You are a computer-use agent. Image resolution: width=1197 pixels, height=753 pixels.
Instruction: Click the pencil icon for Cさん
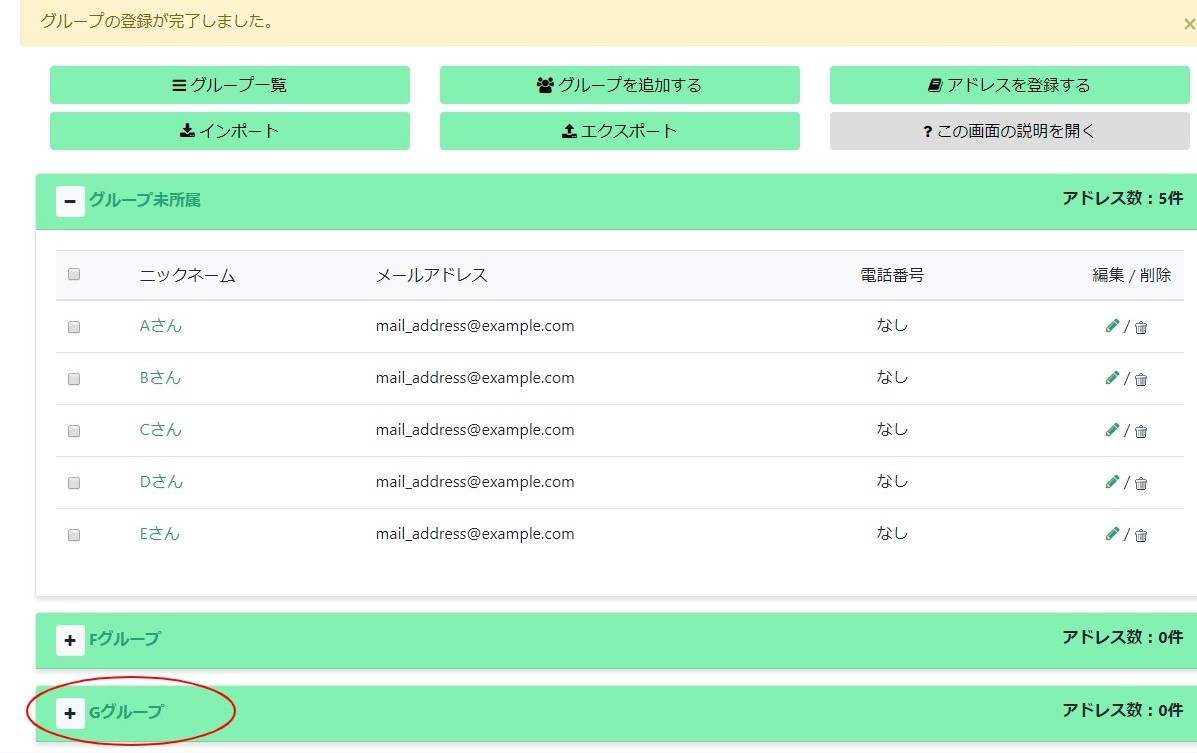[x=1112, y=429]
